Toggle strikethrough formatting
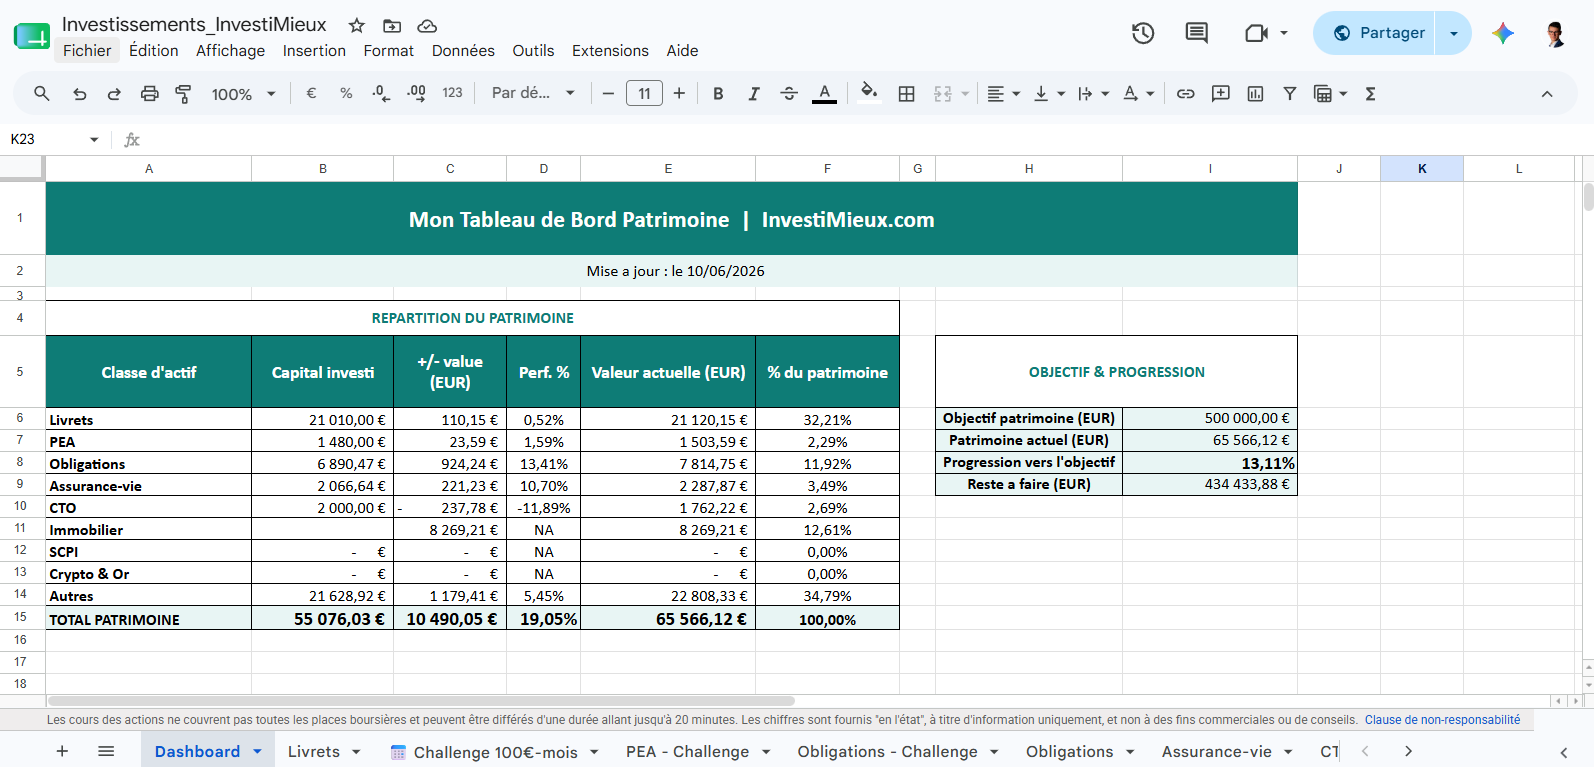Screen dimensions: 1594x767 point(789,93)
